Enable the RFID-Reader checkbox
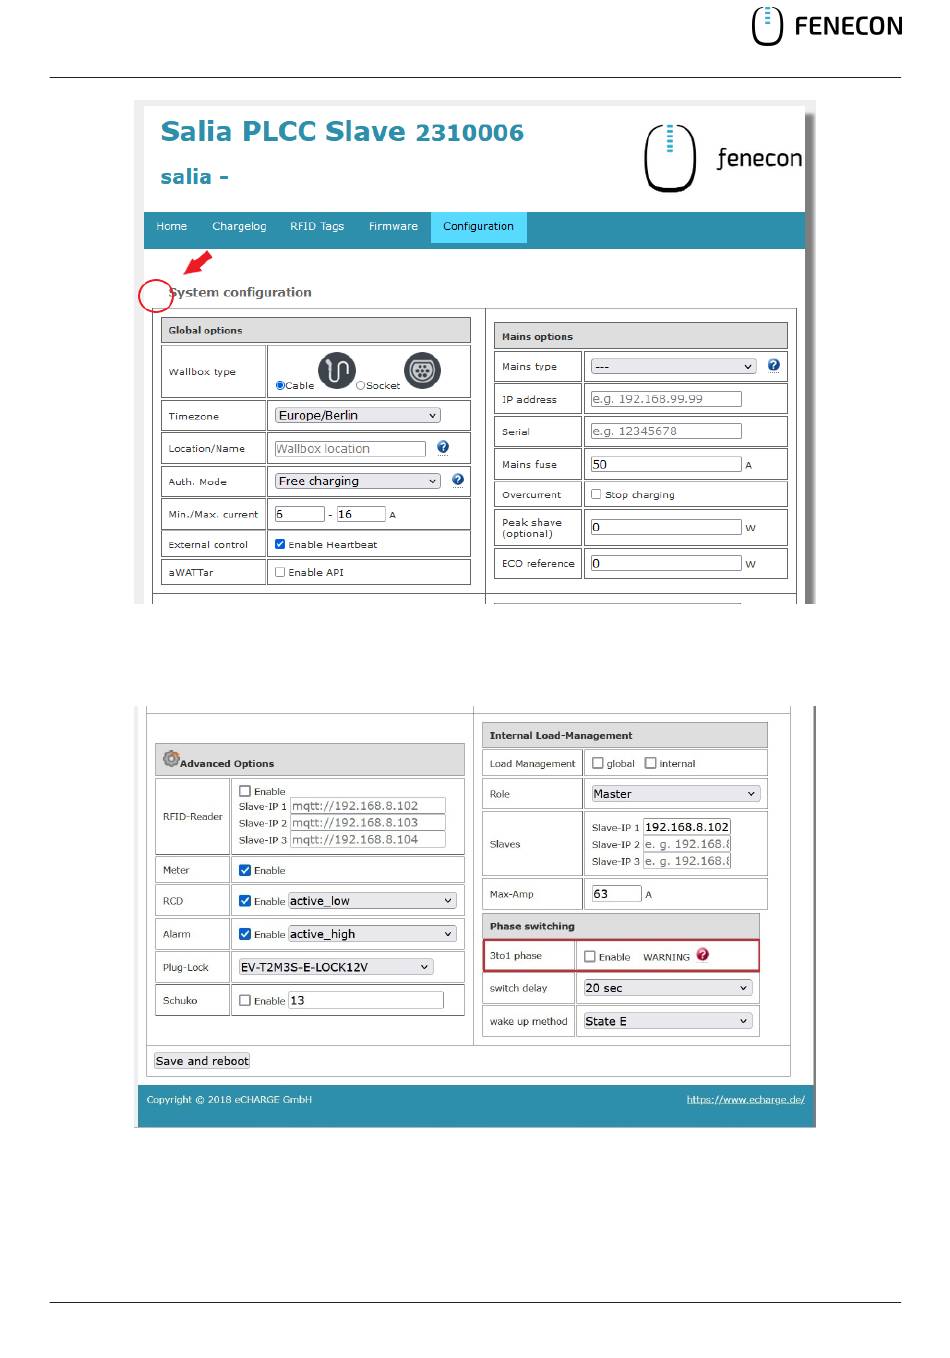This screenshot has height=1358, width=950. click(x=245, y=791)
